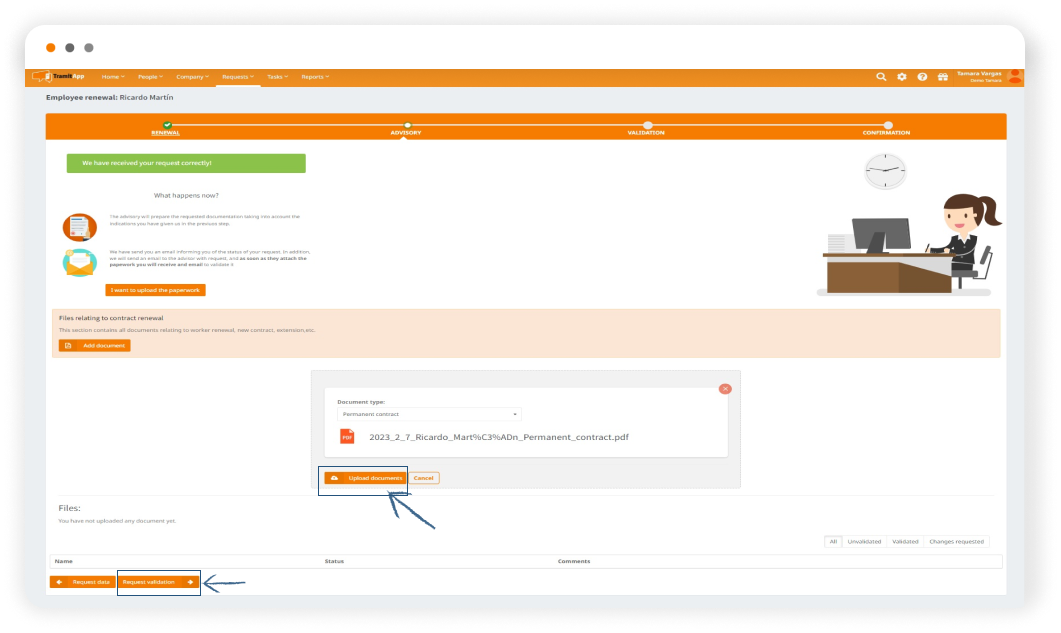Remove document with the red X icon
This screenshot has width=1061, height=633.
[x=725, y=389]
